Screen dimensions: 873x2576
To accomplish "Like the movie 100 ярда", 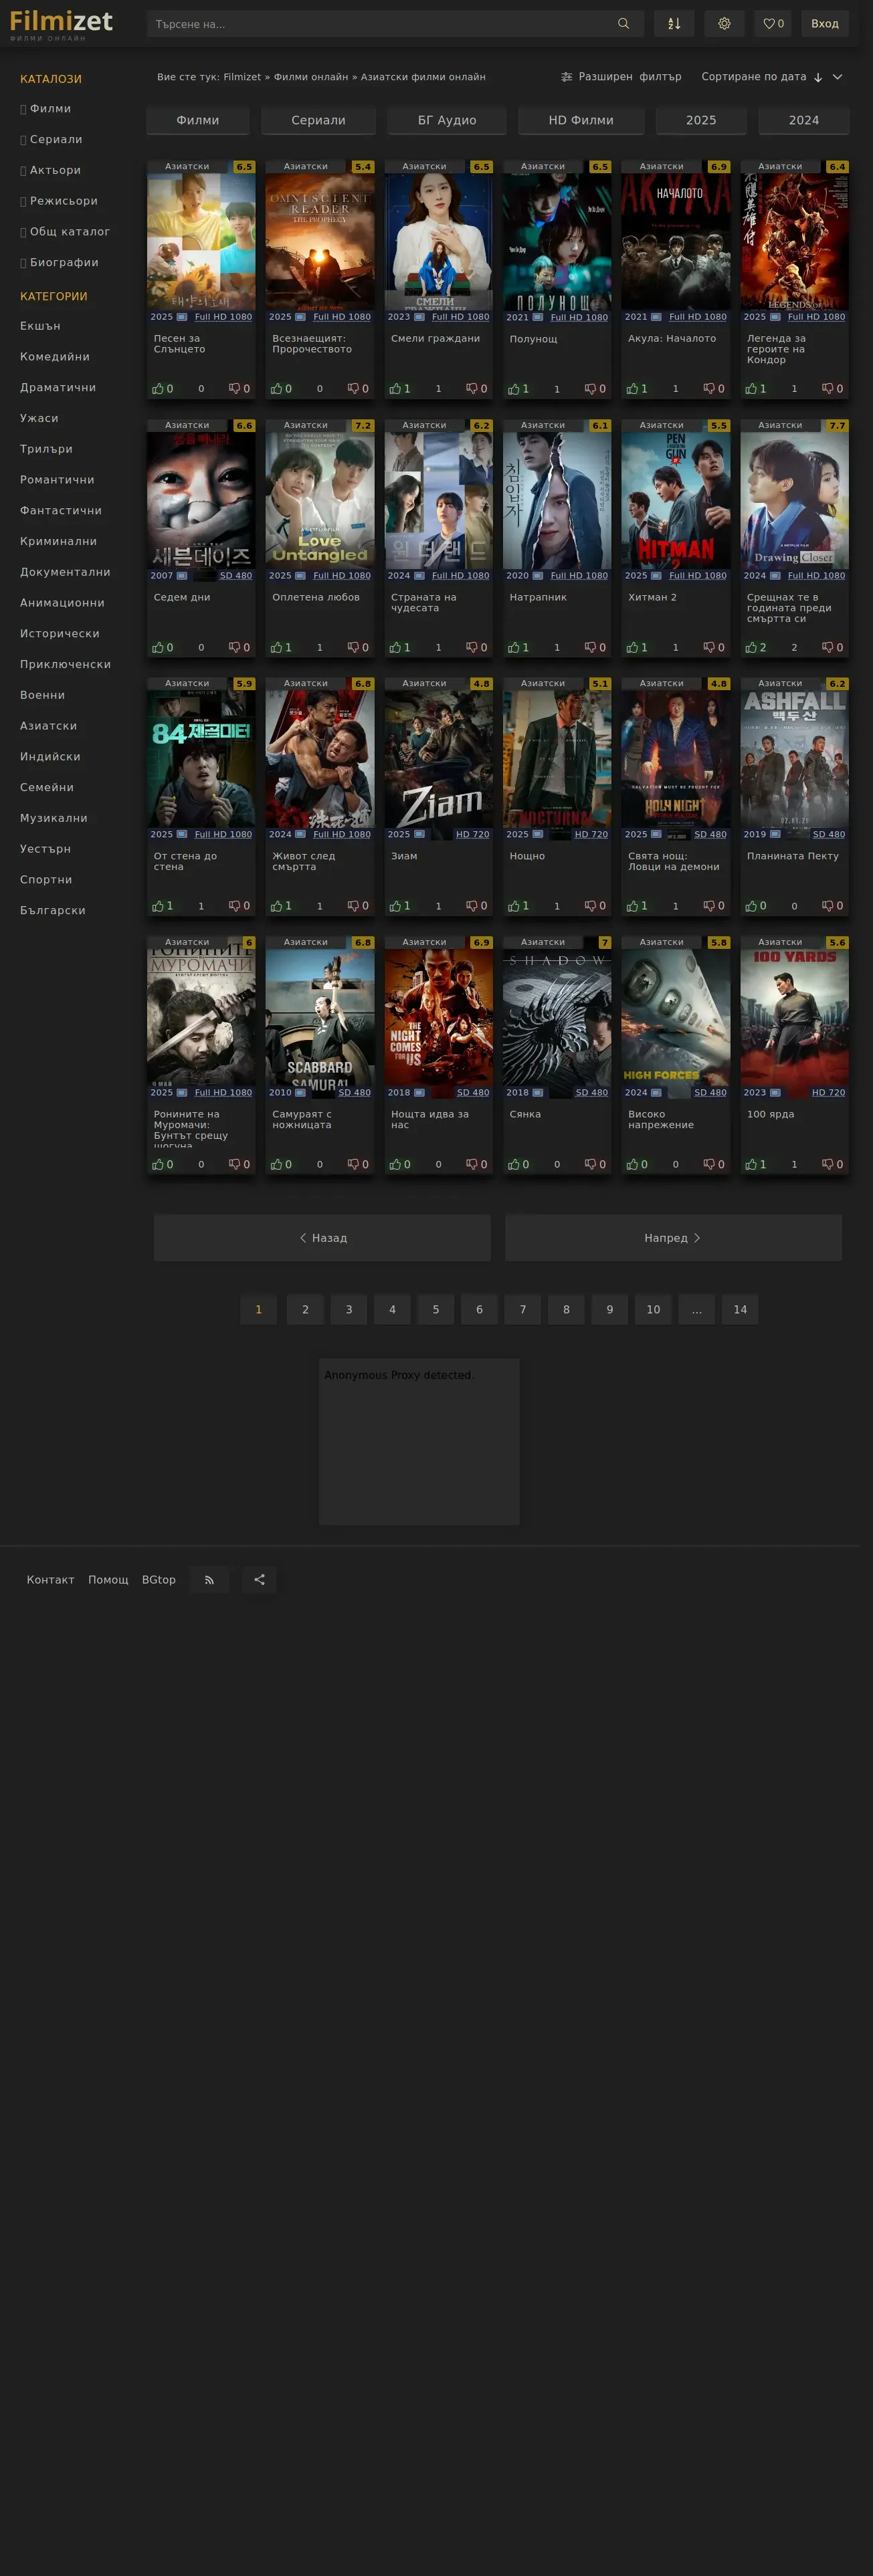I will (x=755, y=1165).
